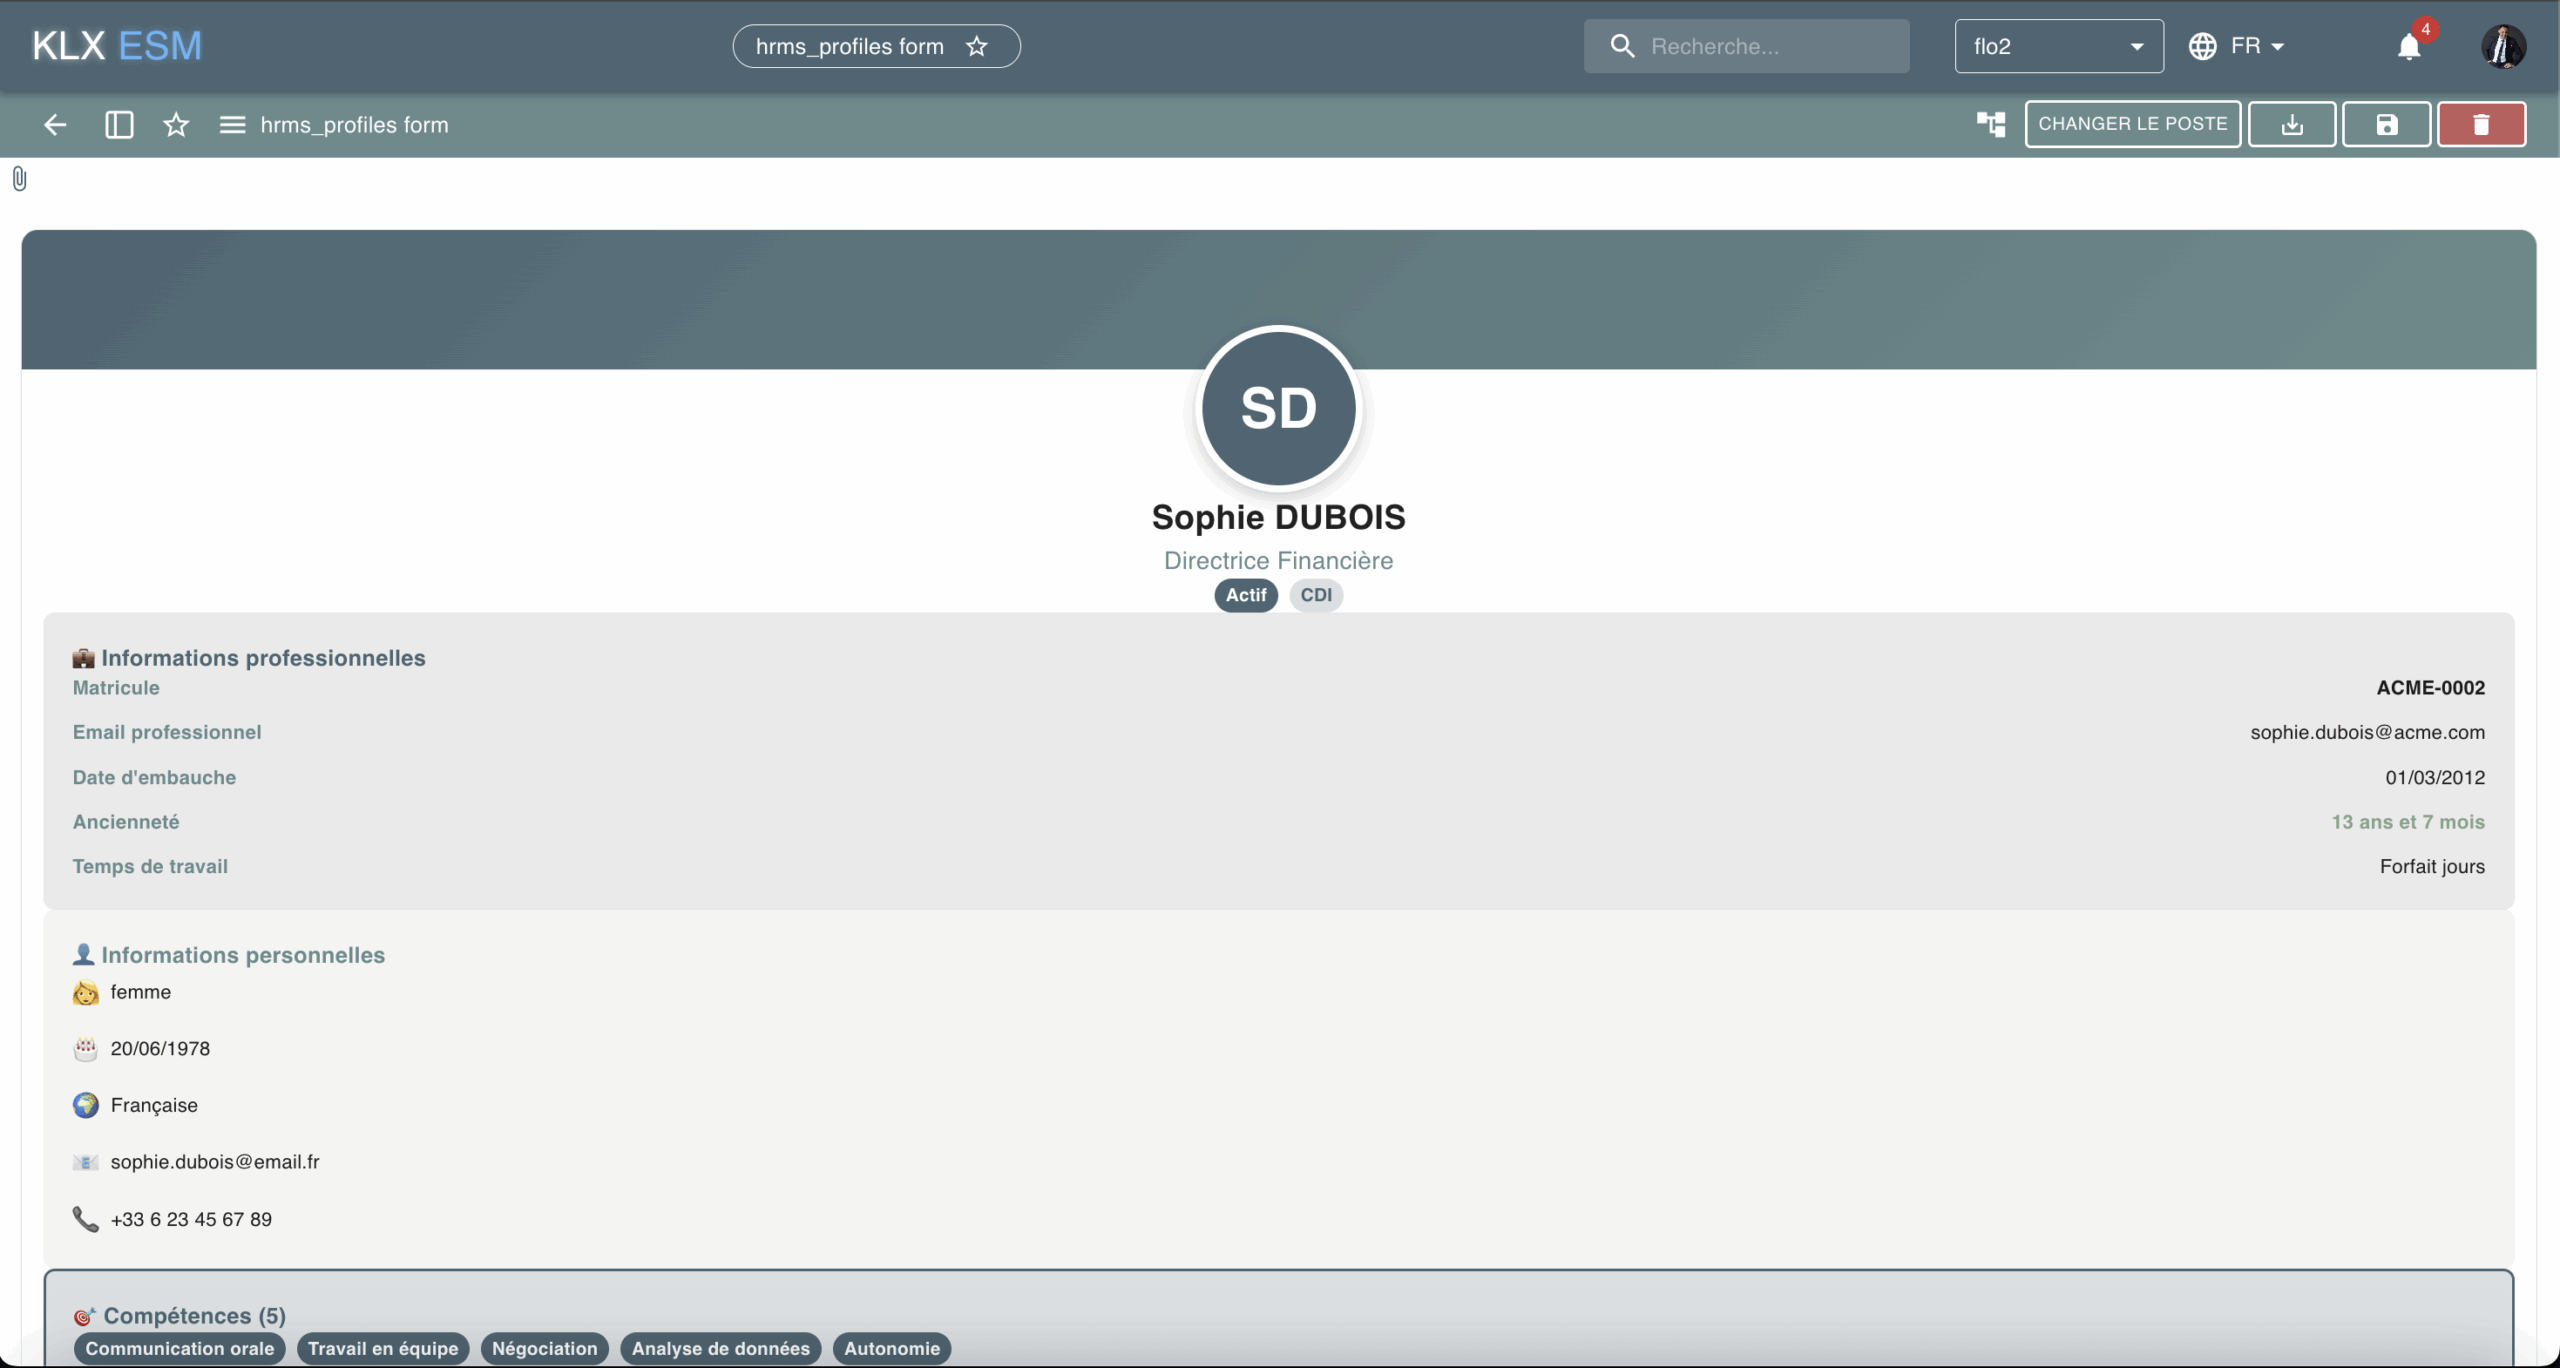
Task: Click the favorite star in toolbar
Action: pos(176,125)
